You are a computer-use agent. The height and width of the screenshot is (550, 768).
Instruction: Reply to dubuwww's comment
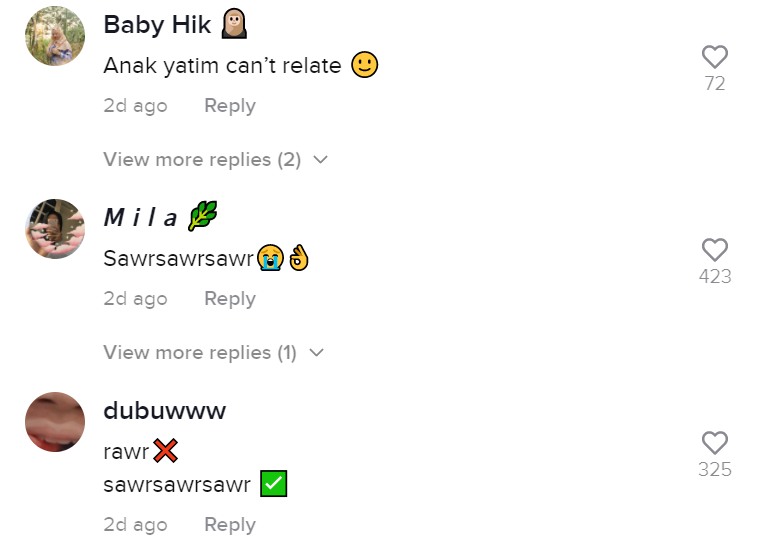tap(230, 525)
